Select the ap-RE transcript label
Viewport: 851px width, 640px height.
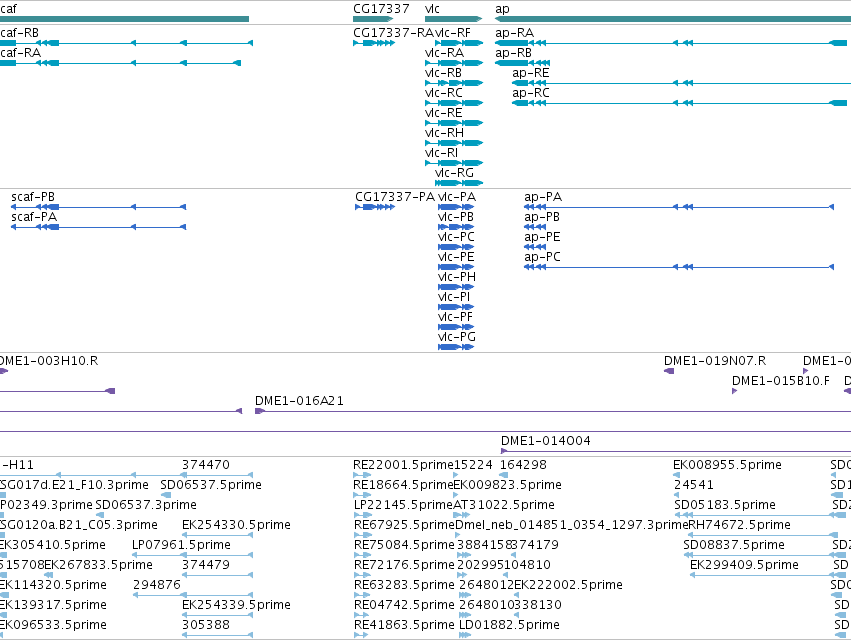point(531,73)
